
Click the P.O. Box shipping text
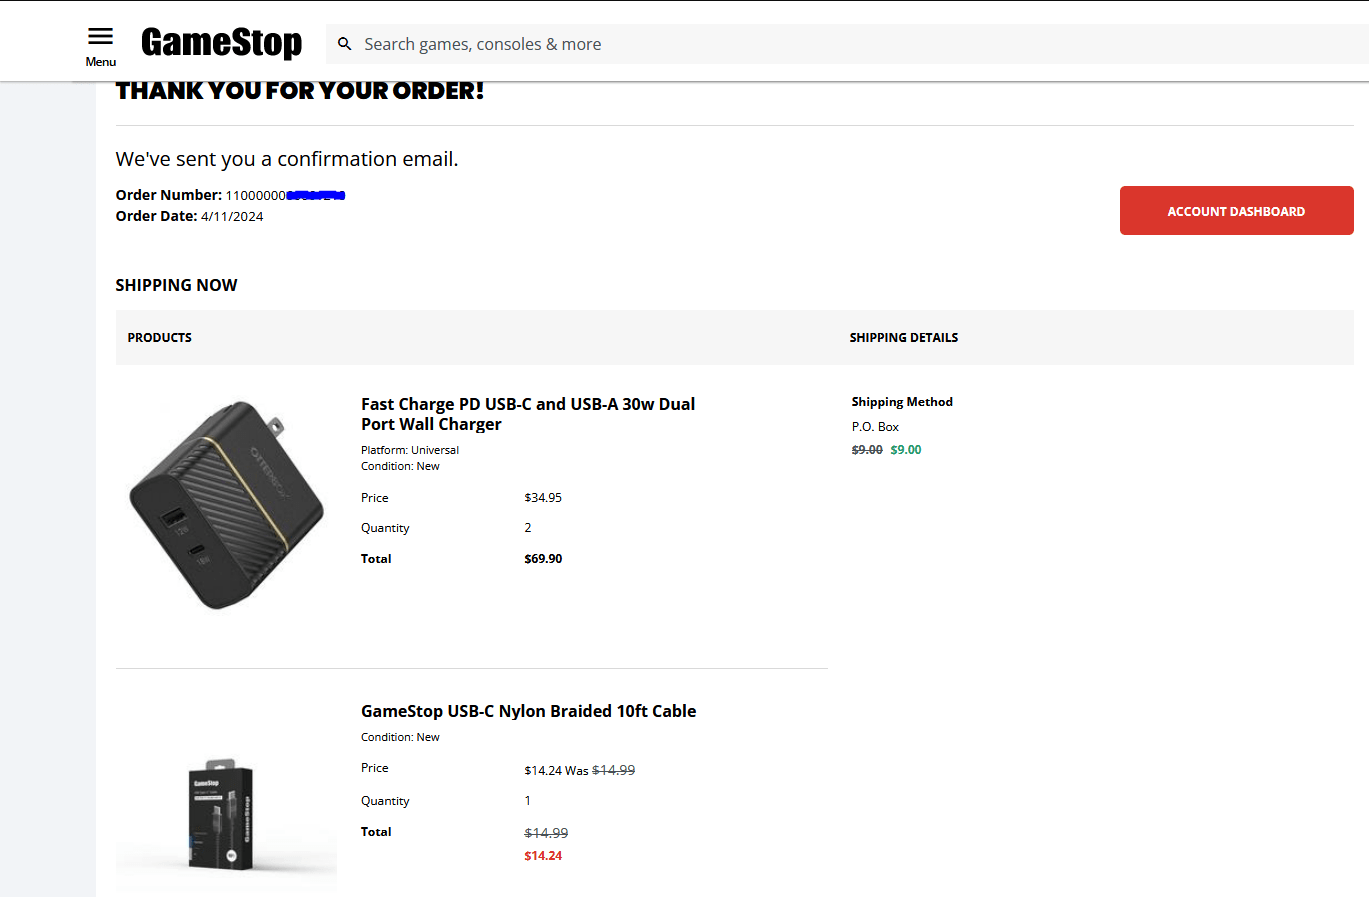coord(875,427)
